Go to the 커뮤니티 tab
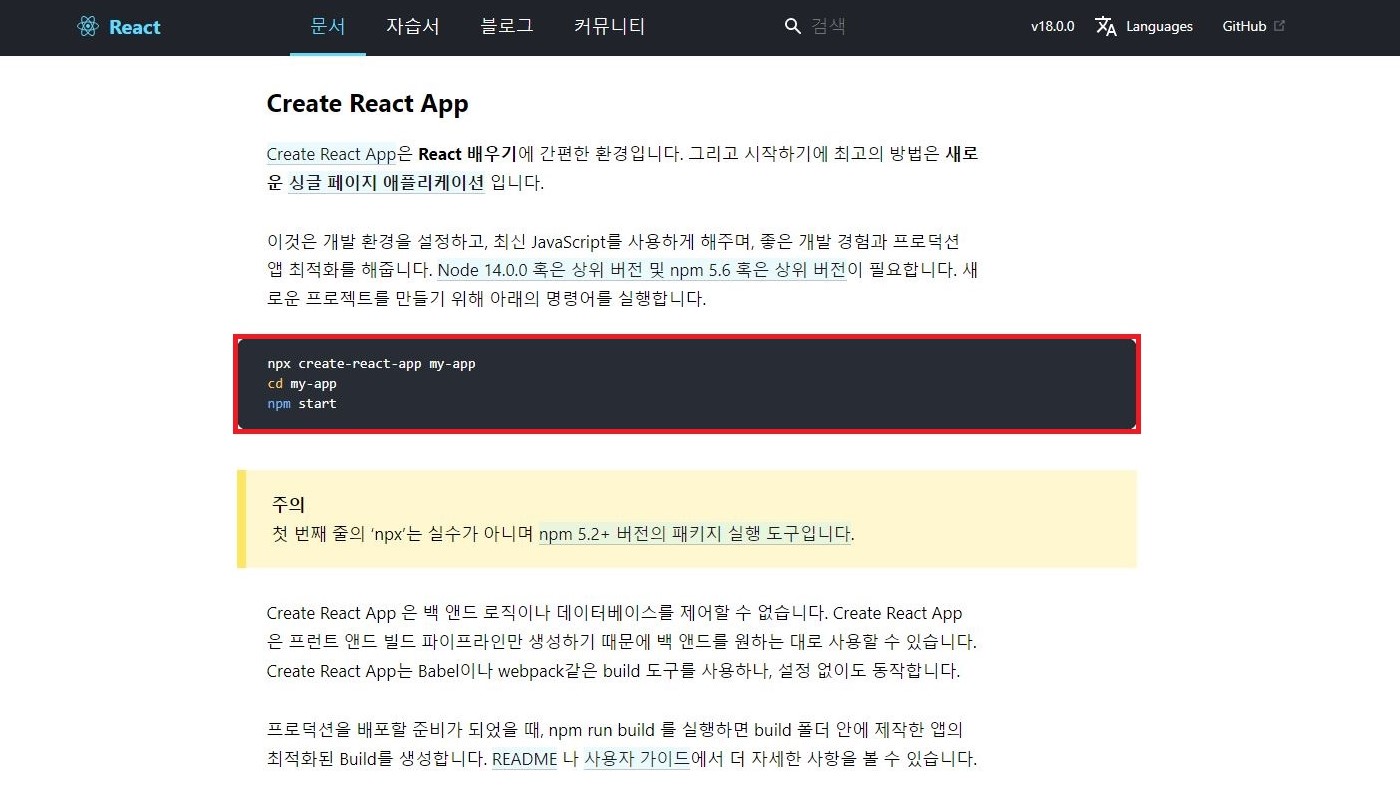 click(610, 27)
